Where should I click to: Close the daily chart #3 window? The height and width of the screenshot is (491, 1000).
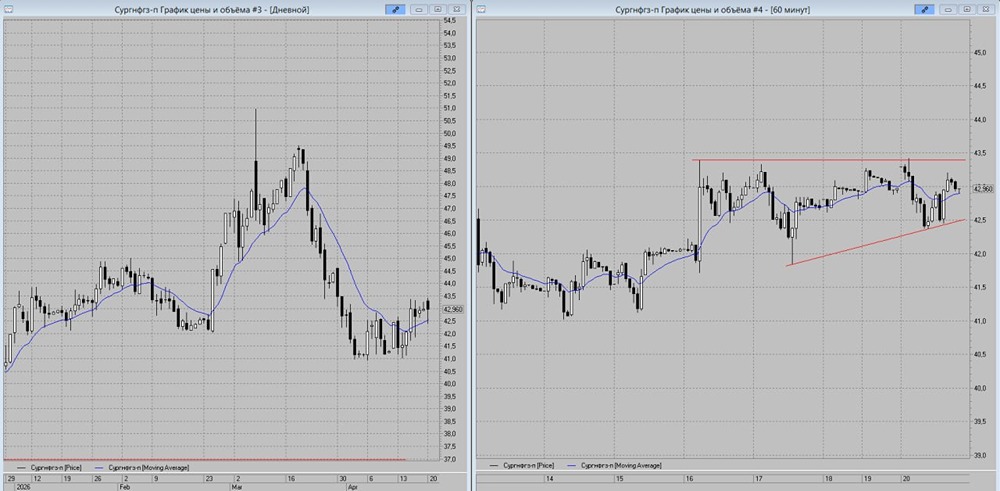tap(457, 10)
